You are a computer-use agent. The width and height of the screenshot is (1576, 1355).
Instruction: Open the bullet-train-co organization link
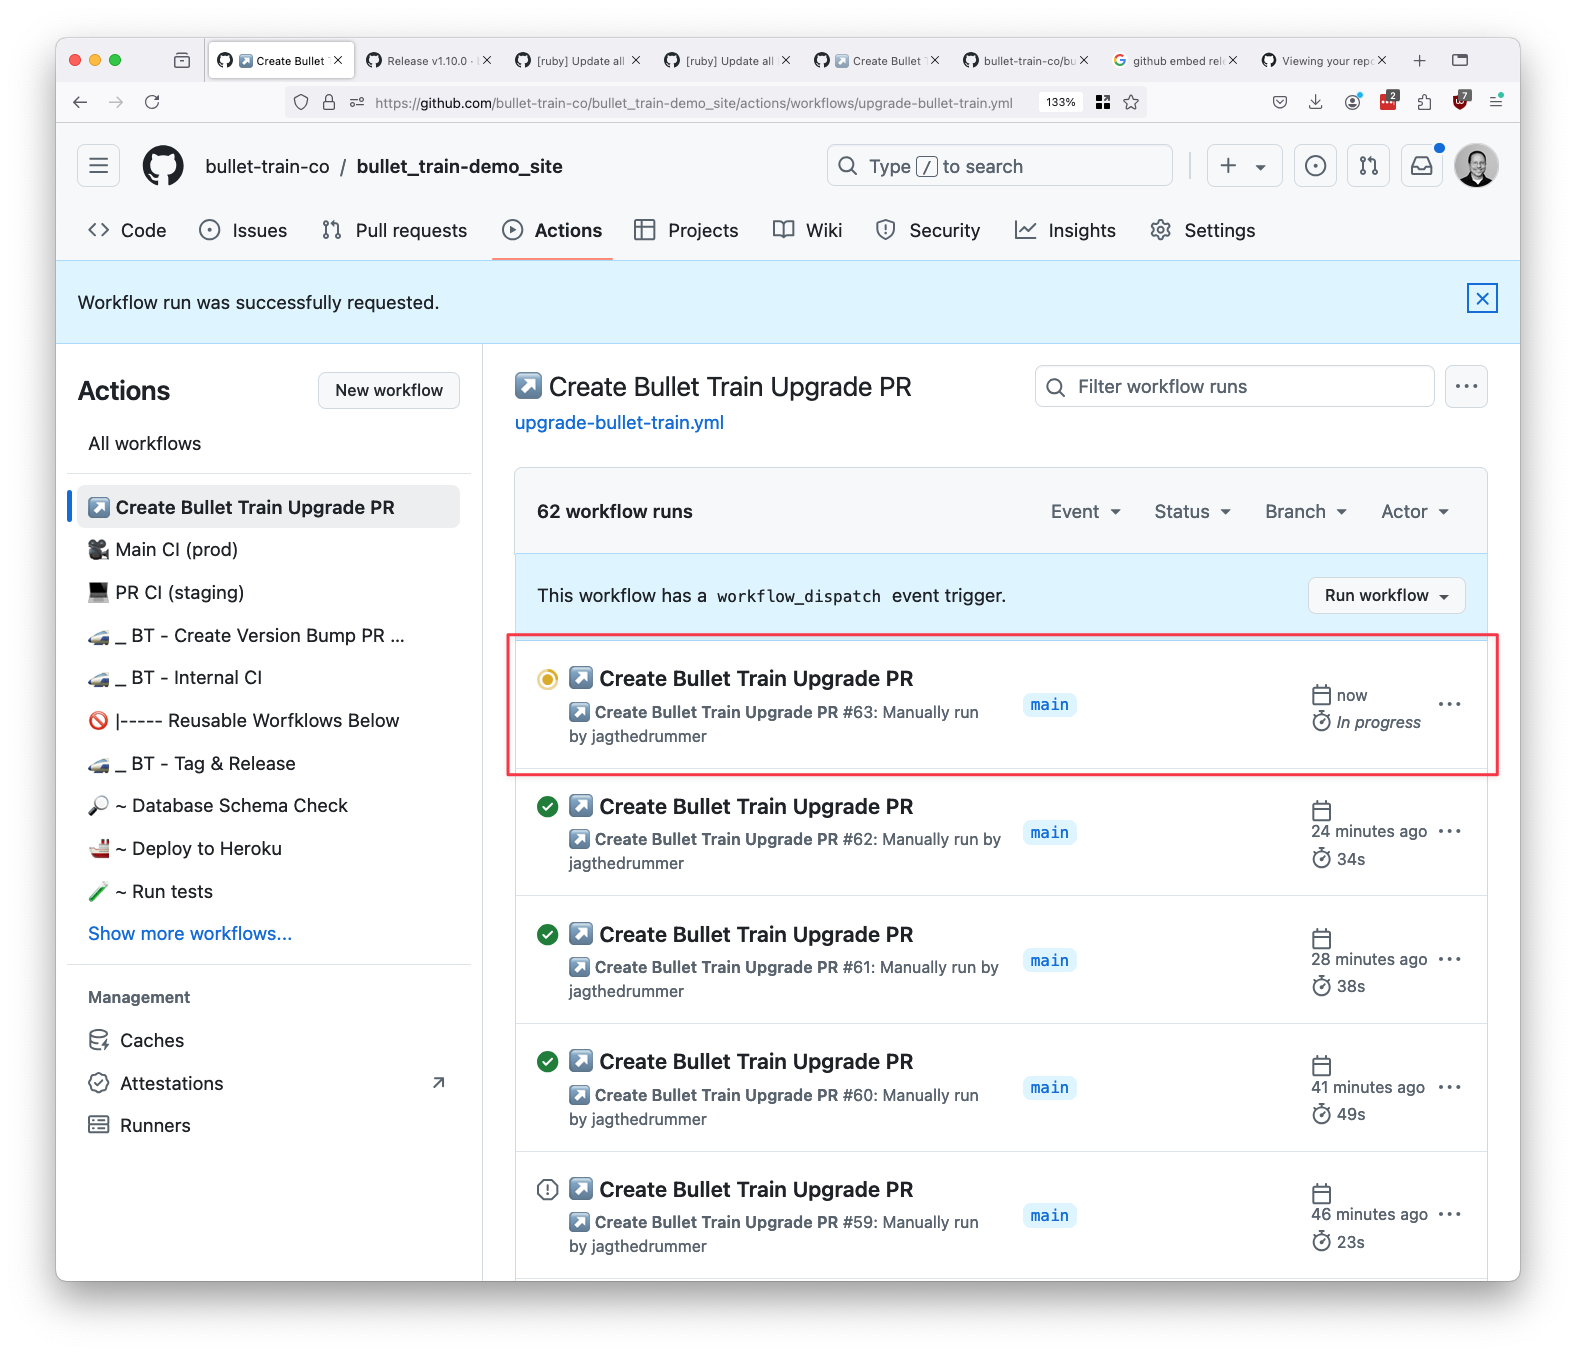click(x=267, y=167)
